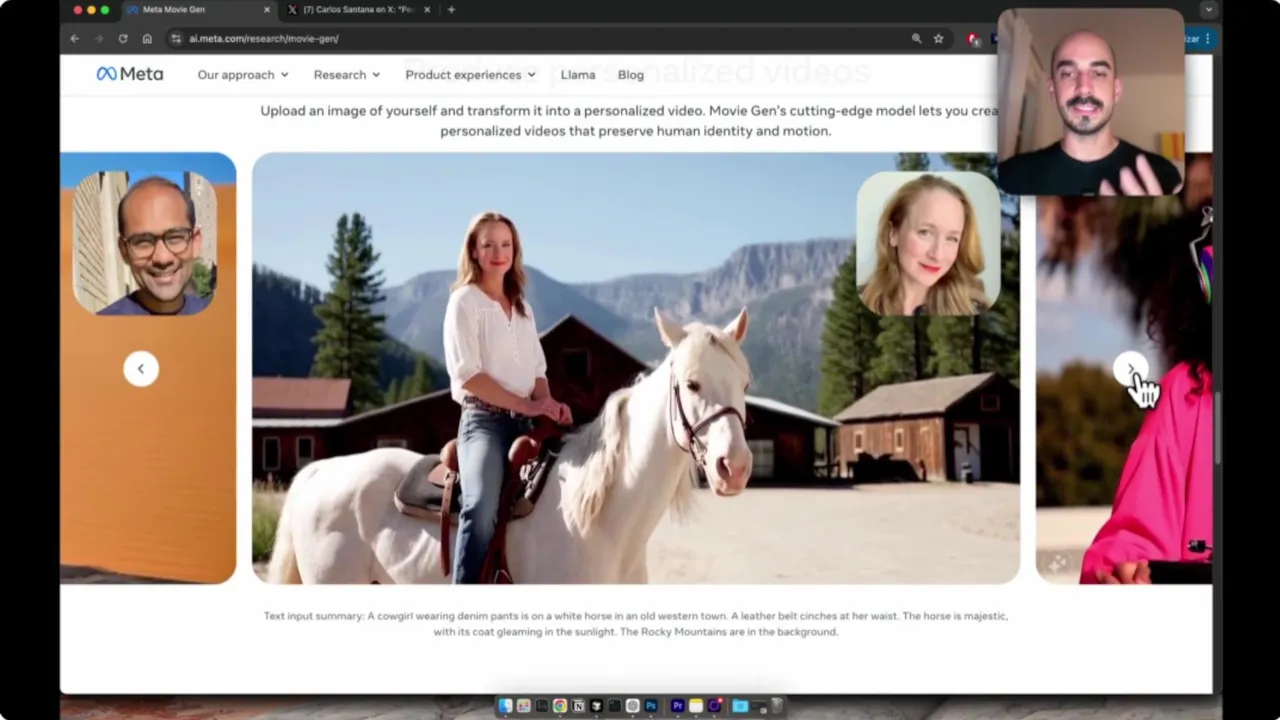
Task: Open the Trash in the Dock
Action: pos(777,706)
